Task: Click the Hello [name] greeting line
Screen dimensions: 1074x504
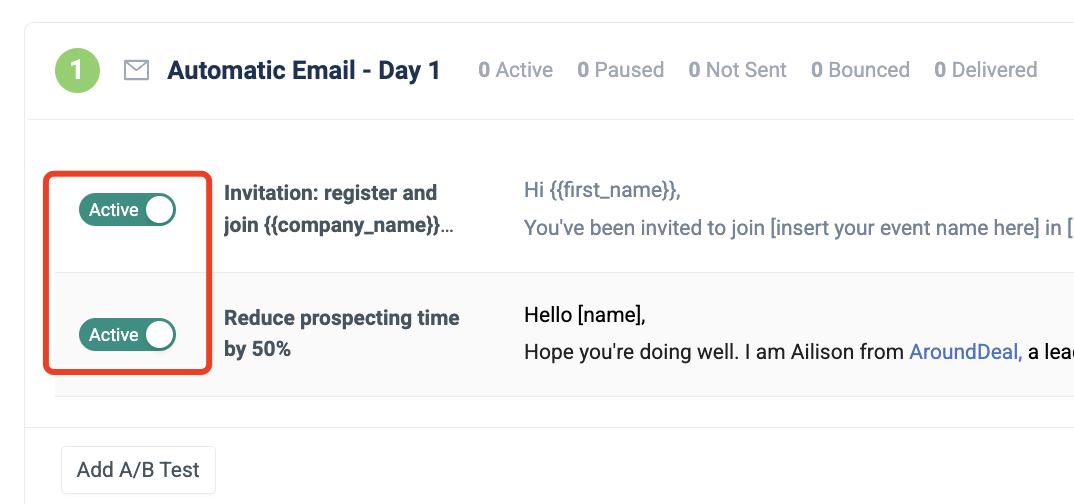Action: coord(585,316)
